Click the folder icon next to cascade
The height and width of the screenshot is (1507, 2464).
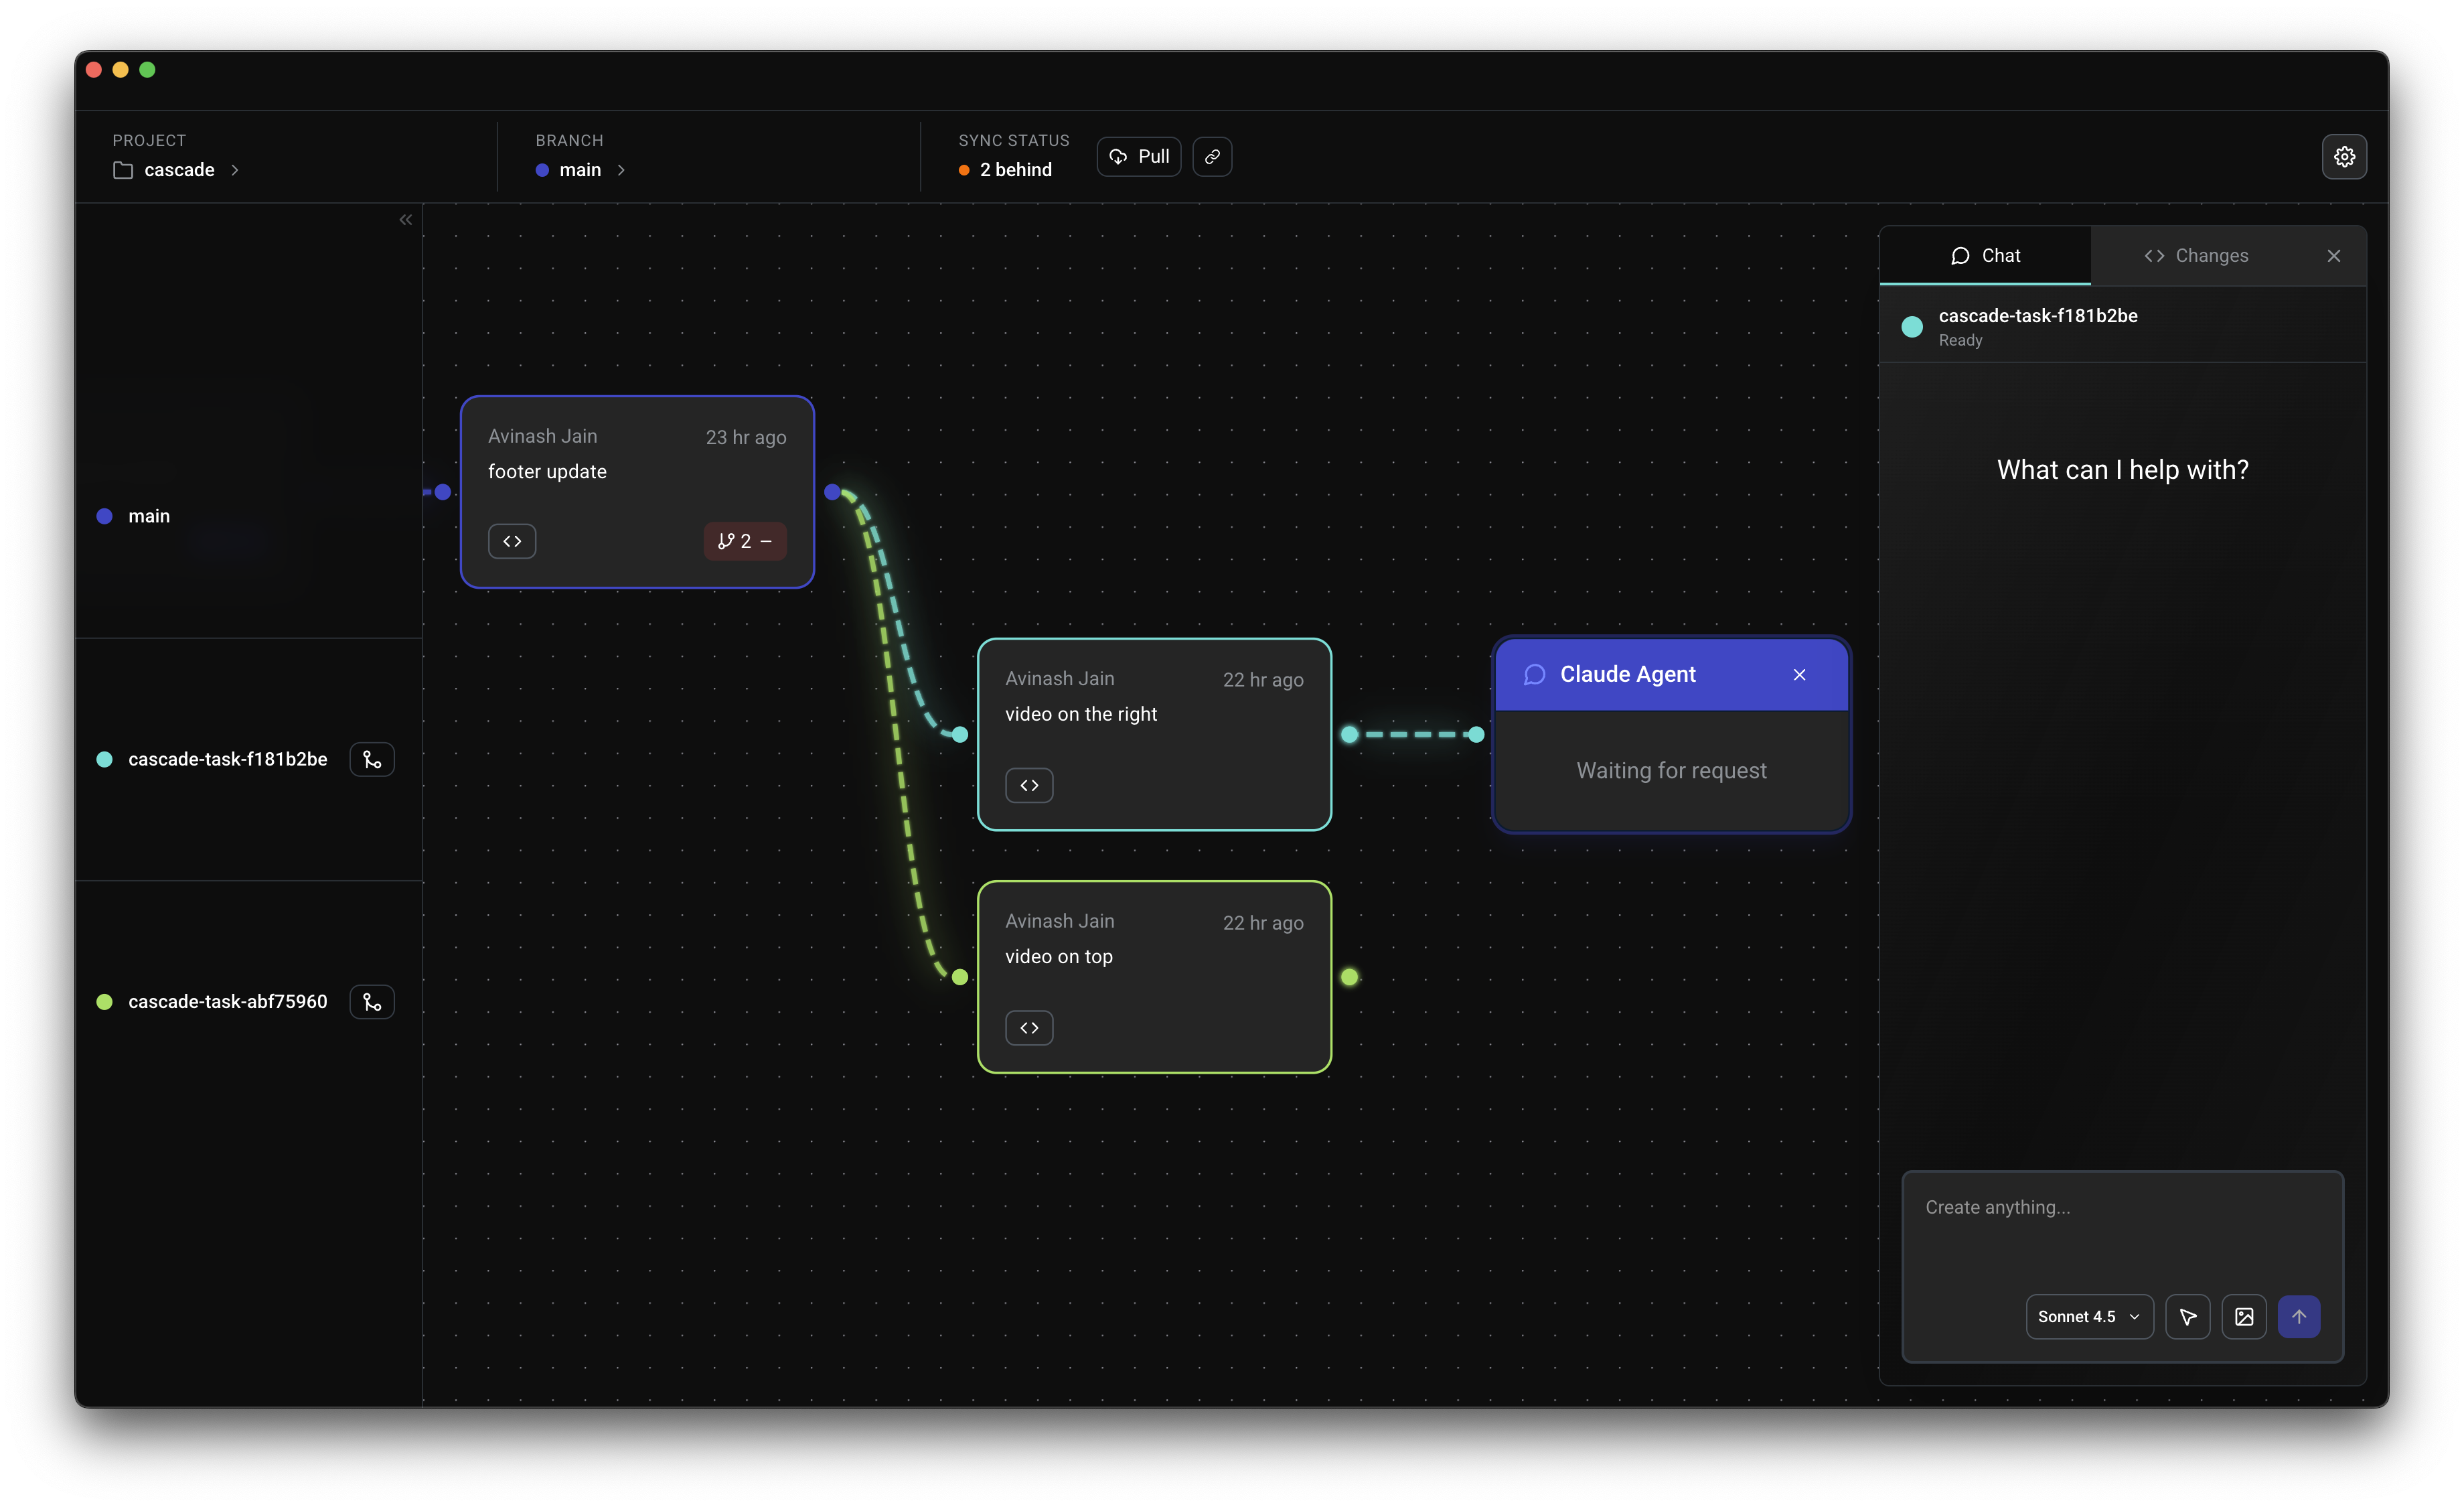[122, 169]
